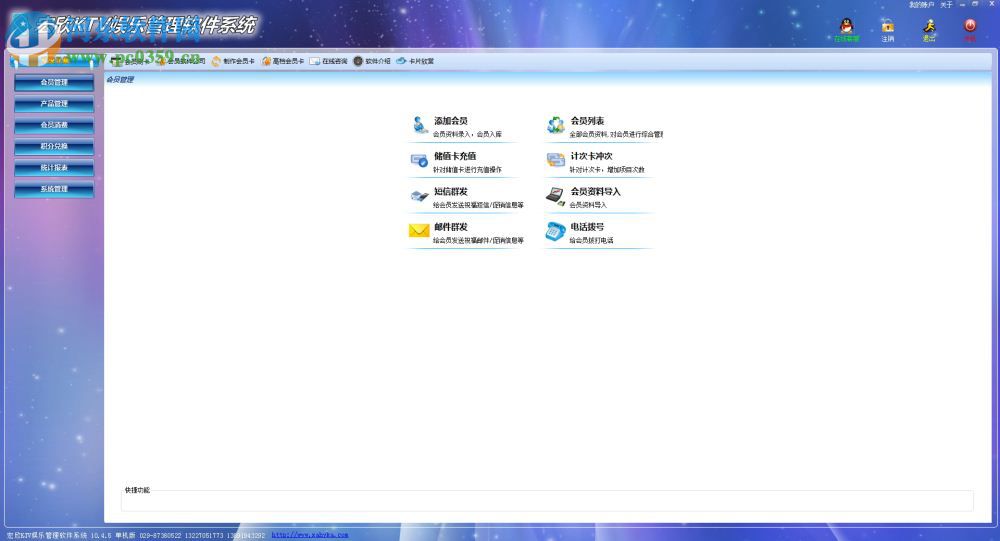Click the 会员资料导入 title text

click(x=596, y=191)
